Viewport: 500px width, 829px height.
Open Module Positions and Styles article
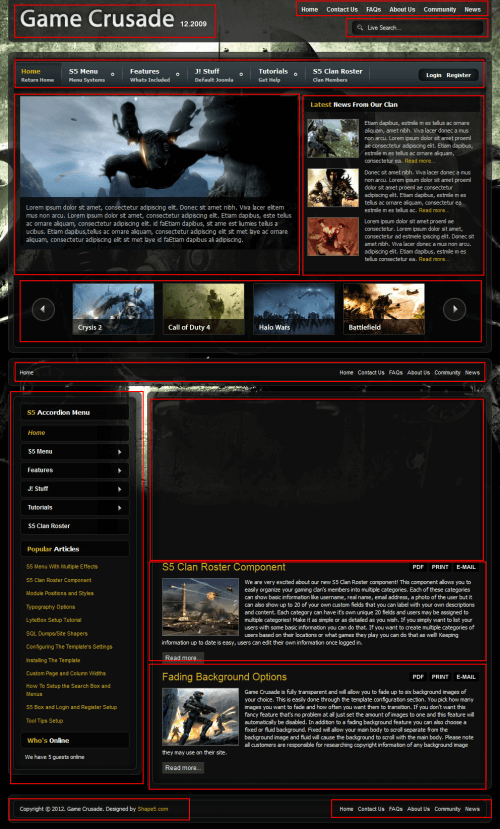(60, 593)
